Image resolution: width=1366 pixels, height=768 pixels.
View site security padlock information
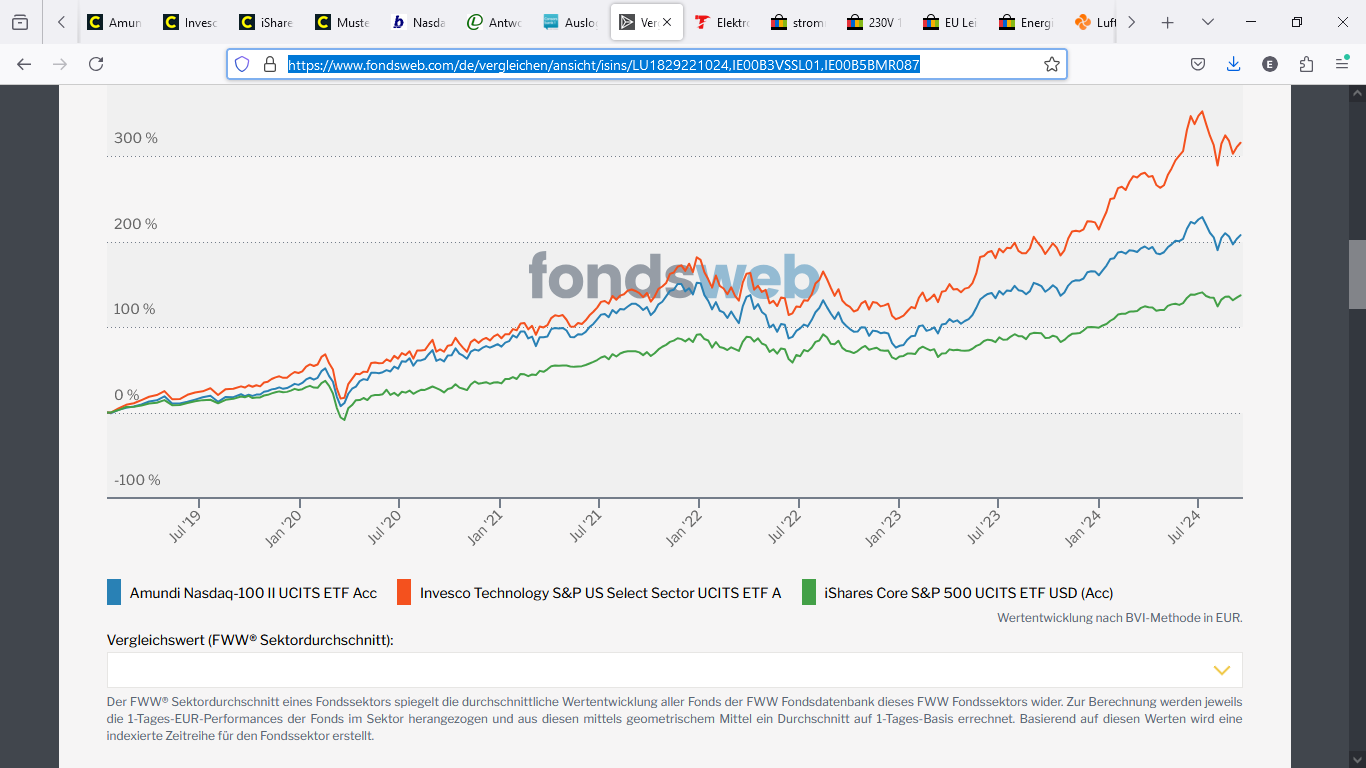269,64
